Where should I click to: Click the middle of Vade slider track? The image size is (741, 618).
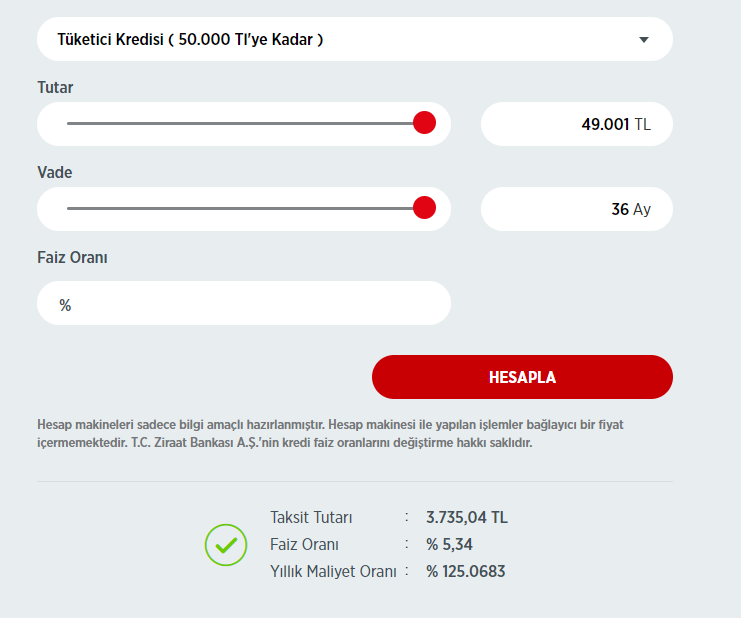pyautogui.click(x=245, y=208)
